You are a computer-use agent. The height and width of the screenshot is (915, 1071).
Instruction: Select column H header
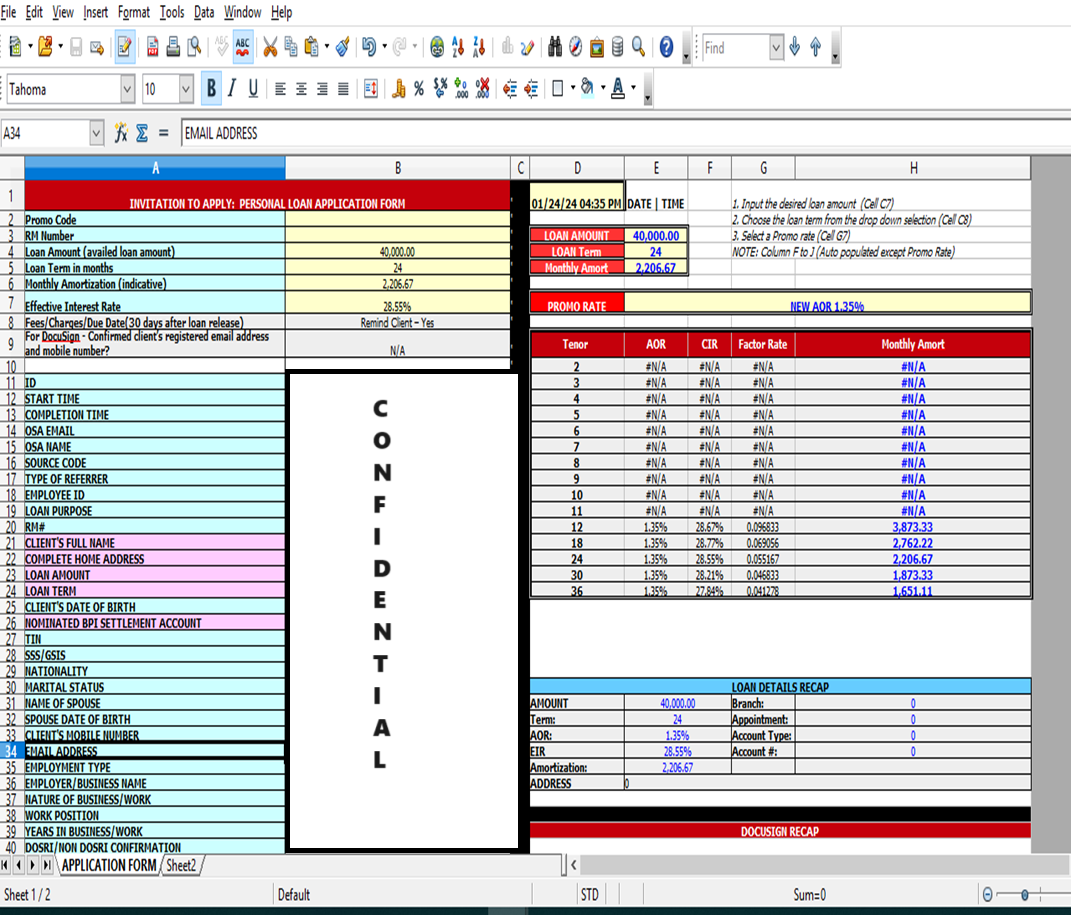click(913, 168)
